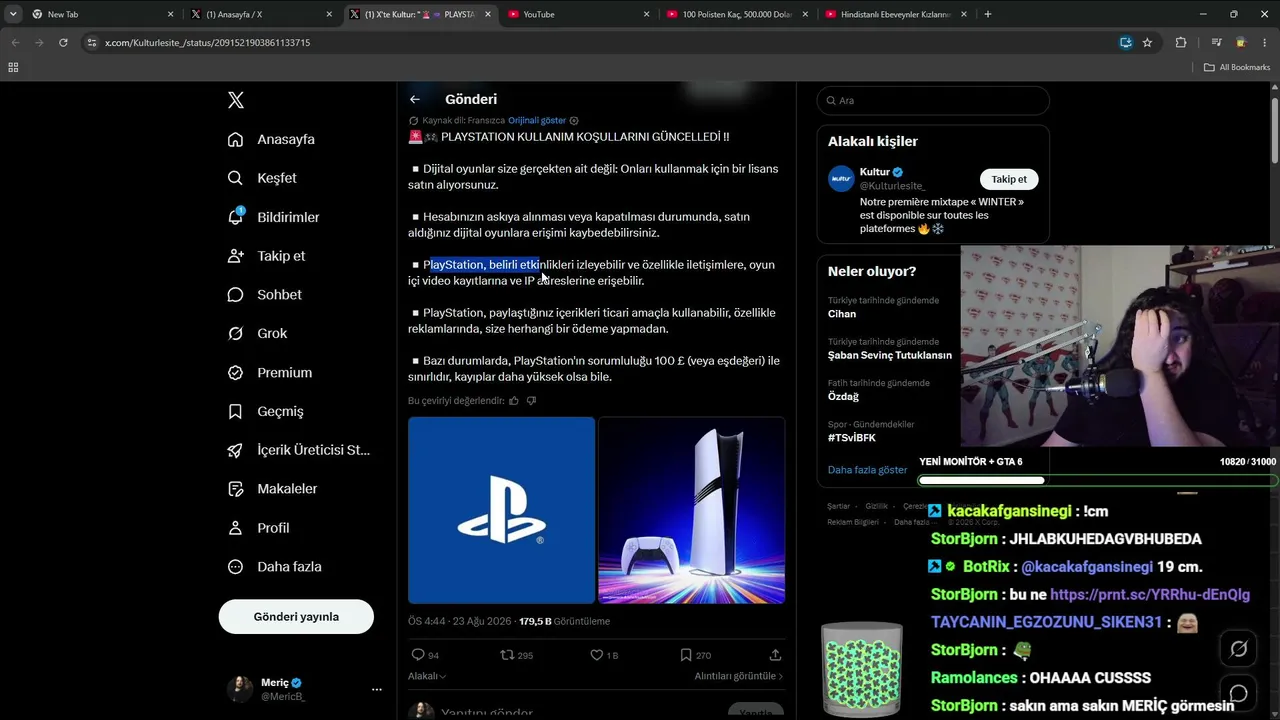
Task: Switch to the Anasayfa / X tab
Action: coord(261,14)
